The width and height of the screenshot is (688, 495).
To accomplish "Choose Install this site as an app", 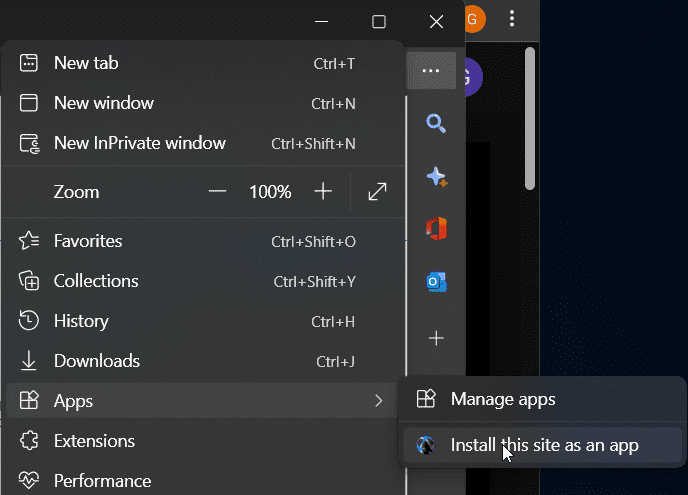I will (543, 445).
